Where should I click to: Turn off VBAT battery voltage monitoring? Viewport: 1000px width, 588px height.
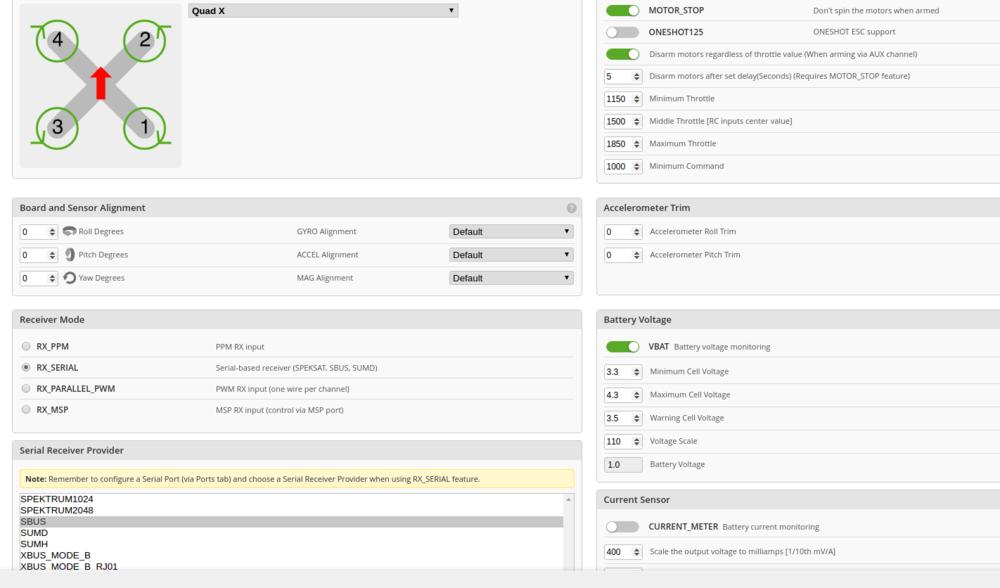tap(622, 346)
